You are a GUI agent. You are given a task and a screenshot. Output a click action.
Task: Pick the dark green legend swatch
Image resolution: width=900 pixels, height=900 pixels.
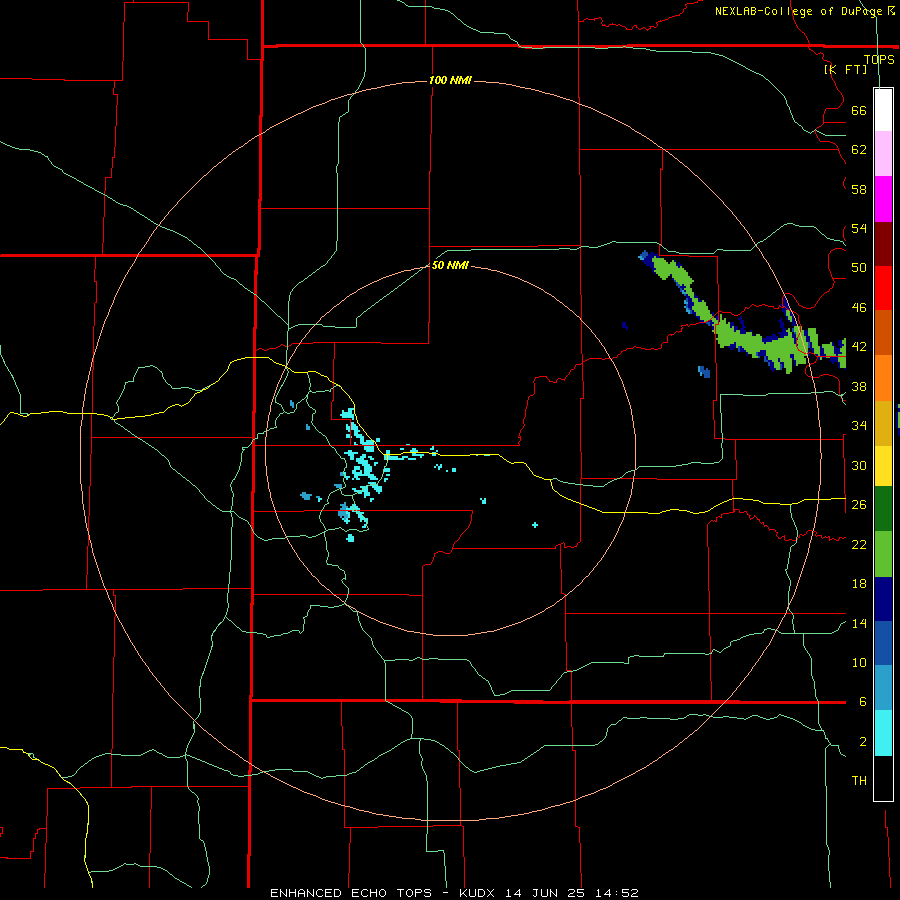(x=883, y=509)
